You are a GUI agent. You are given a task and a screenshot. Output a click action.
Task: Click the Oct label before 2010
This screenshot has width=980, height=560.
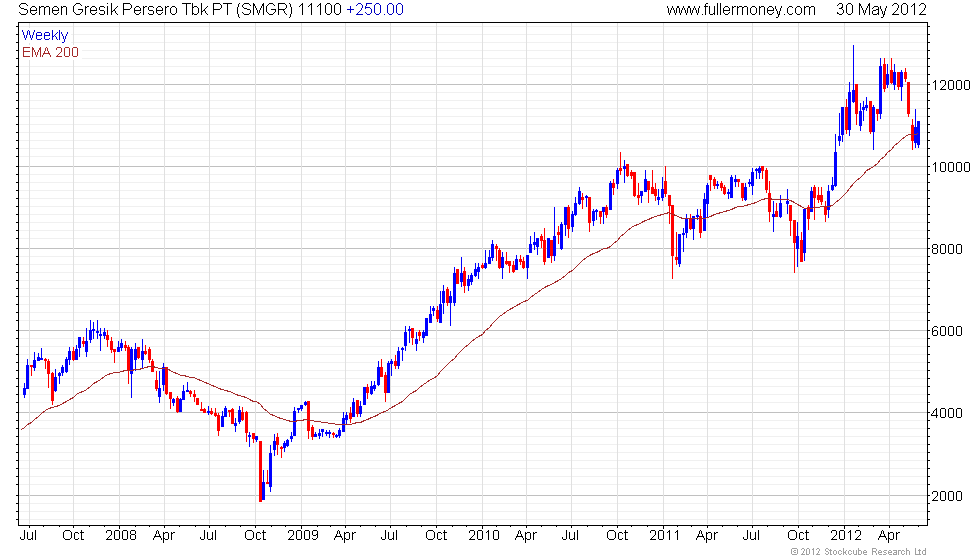point(436,535)
